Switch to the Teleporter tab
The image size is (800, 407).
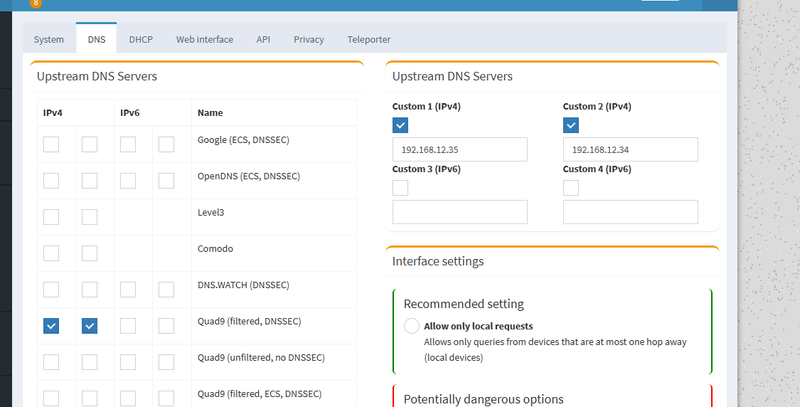tap(369, 39)
